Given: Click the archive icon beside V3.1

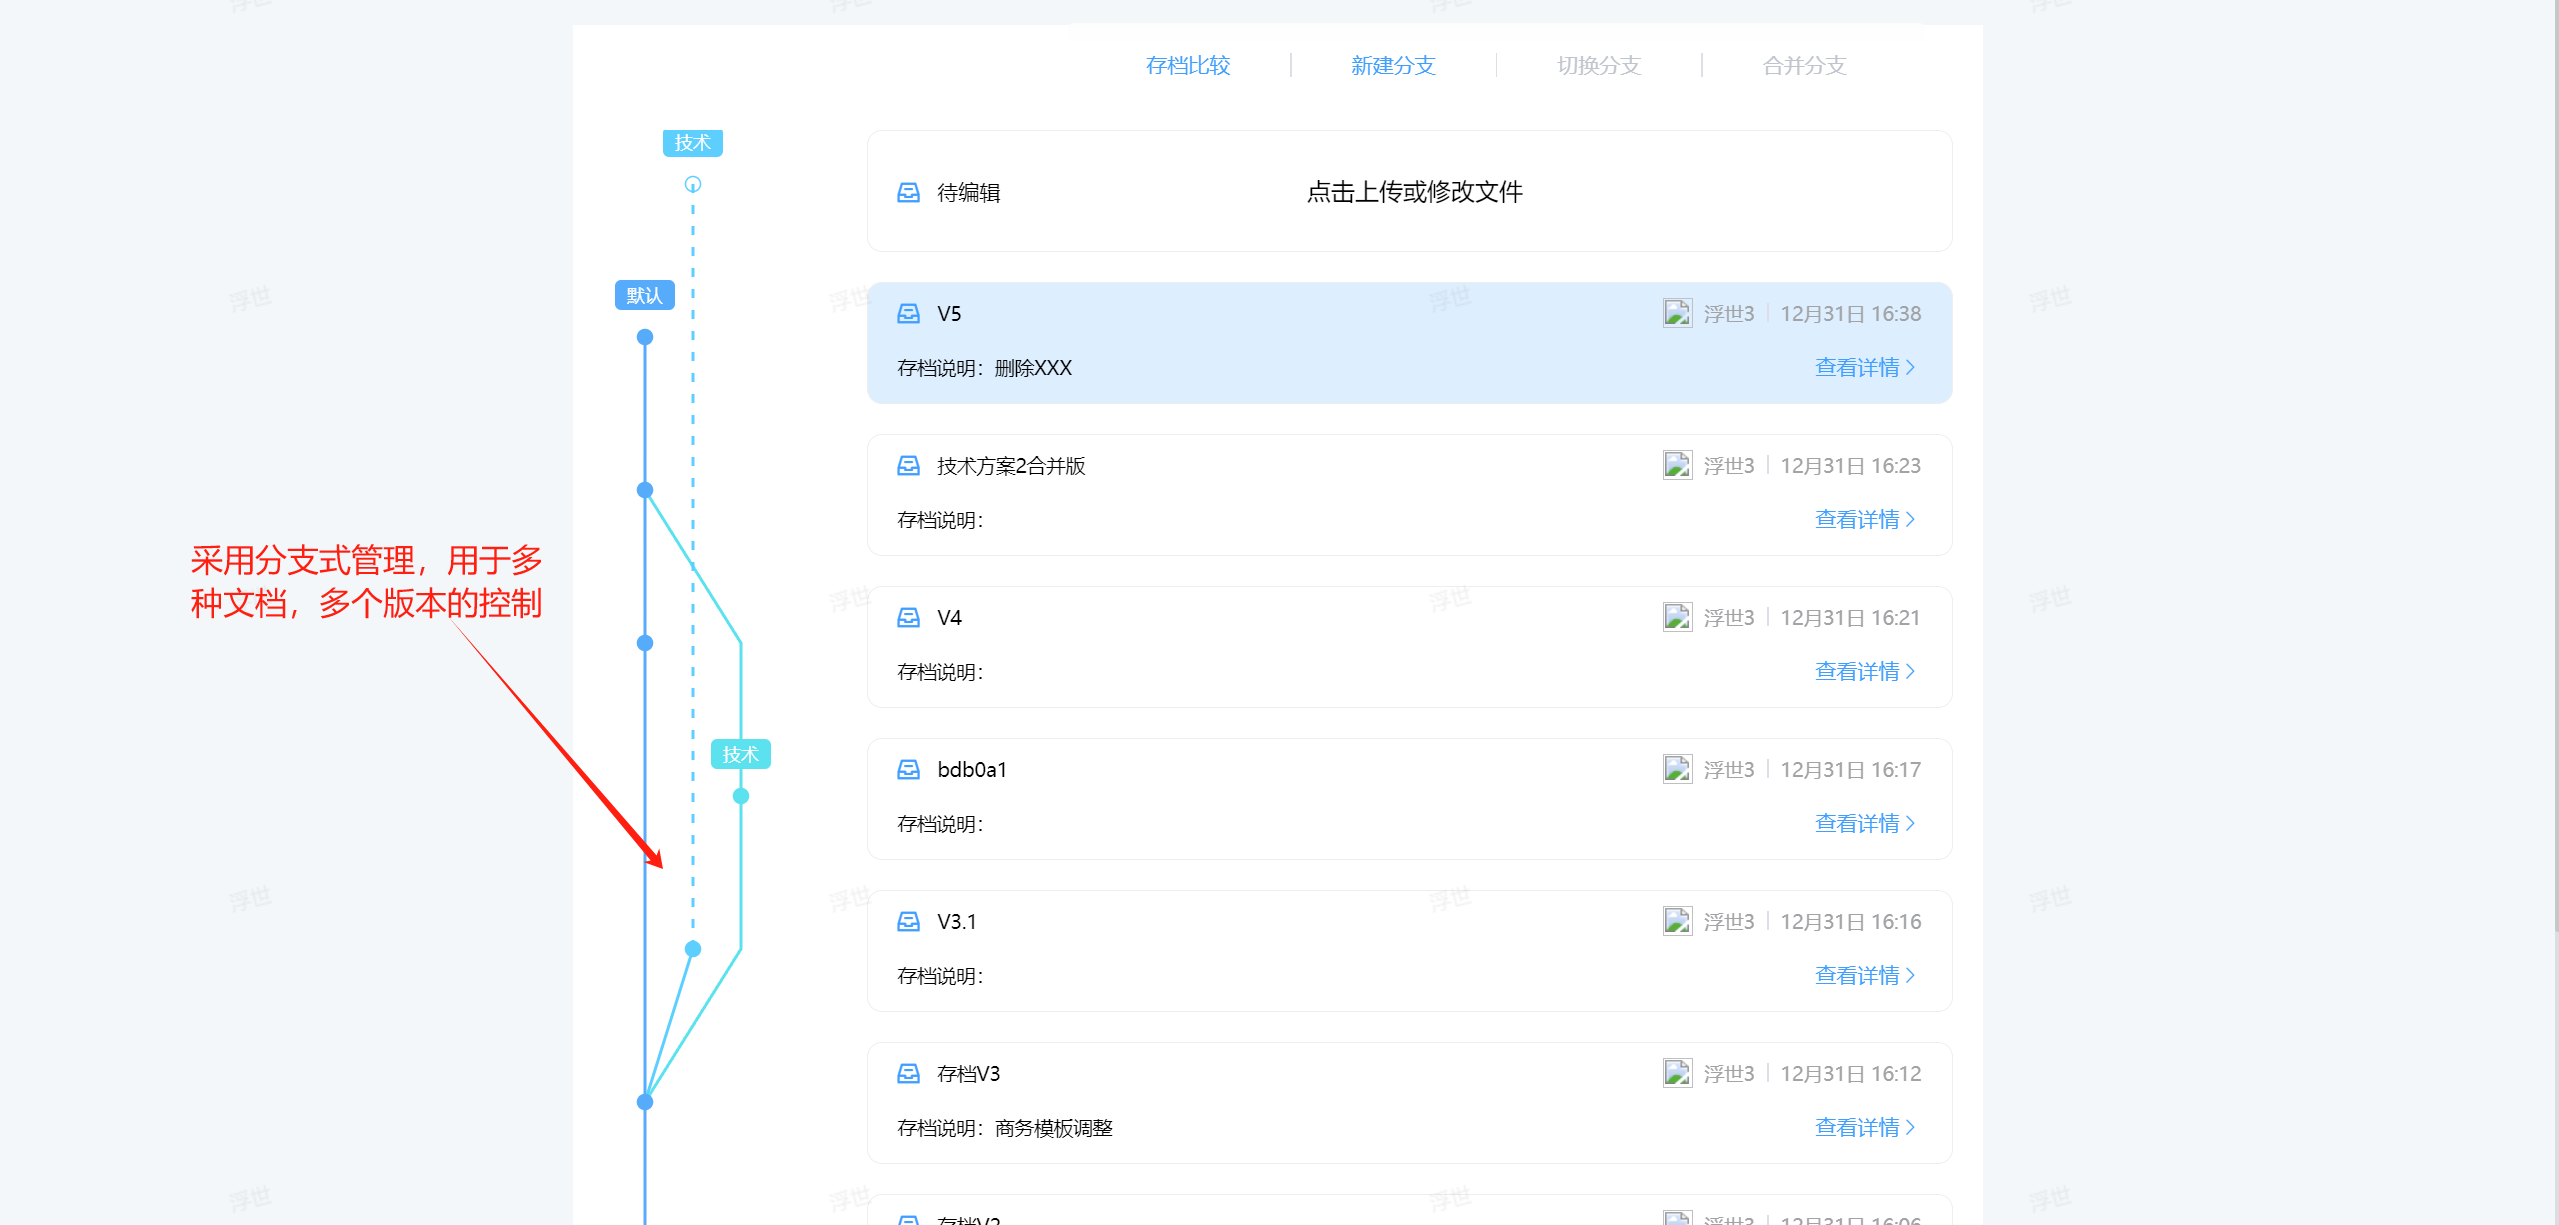Looking at the screenshot, I should [x=908, y=922].
